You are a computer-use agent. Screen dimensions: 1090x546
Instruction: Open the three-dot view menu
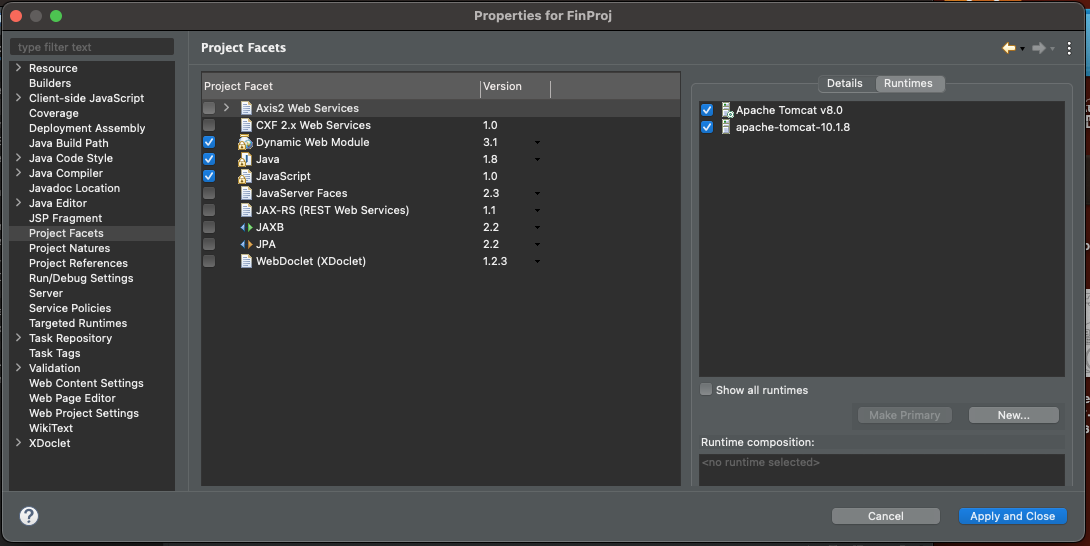click(x=1069, y=48)
